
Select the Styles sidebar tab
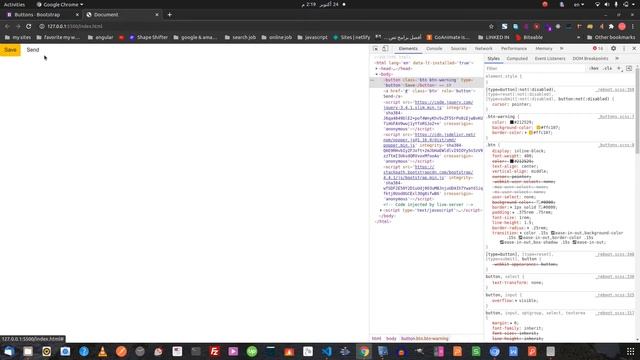(493, 58)
